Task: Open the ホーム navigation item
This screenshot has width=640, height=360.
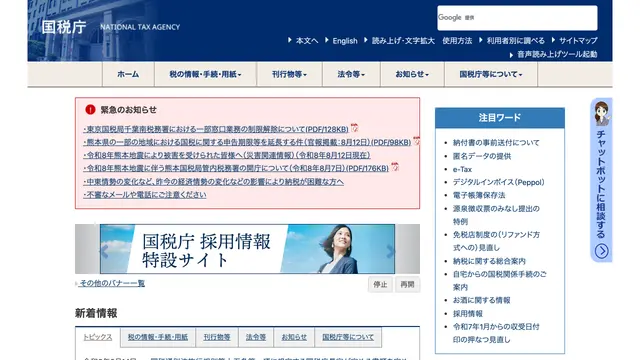Action: tap(128, 74)
